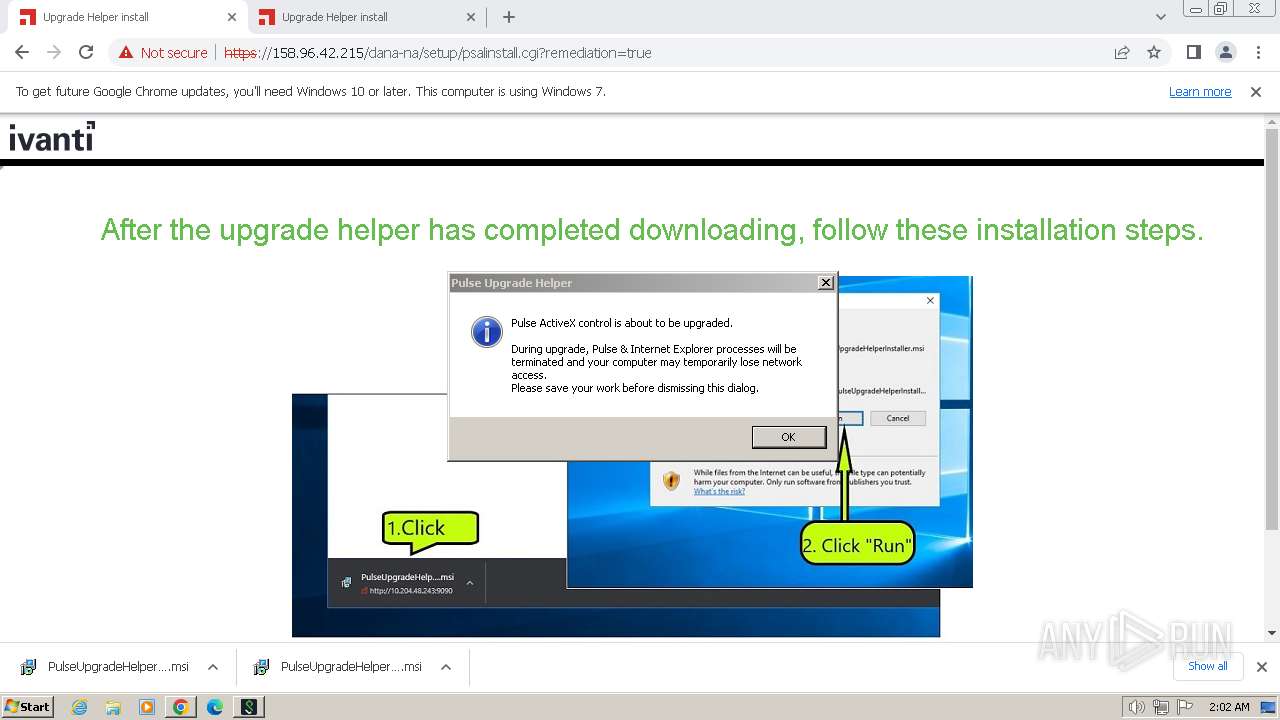Screen dimensions: 1280x720
Task: Click the blue info icon in dialog
Action: 487,331
